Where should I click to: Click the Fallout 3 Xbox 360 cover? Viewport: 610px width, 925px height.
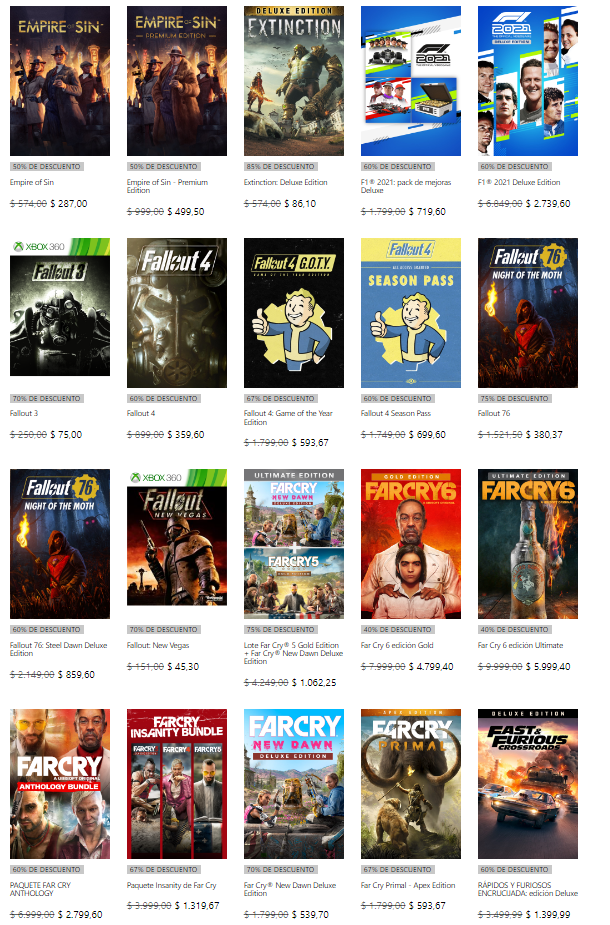pos(60,307)
